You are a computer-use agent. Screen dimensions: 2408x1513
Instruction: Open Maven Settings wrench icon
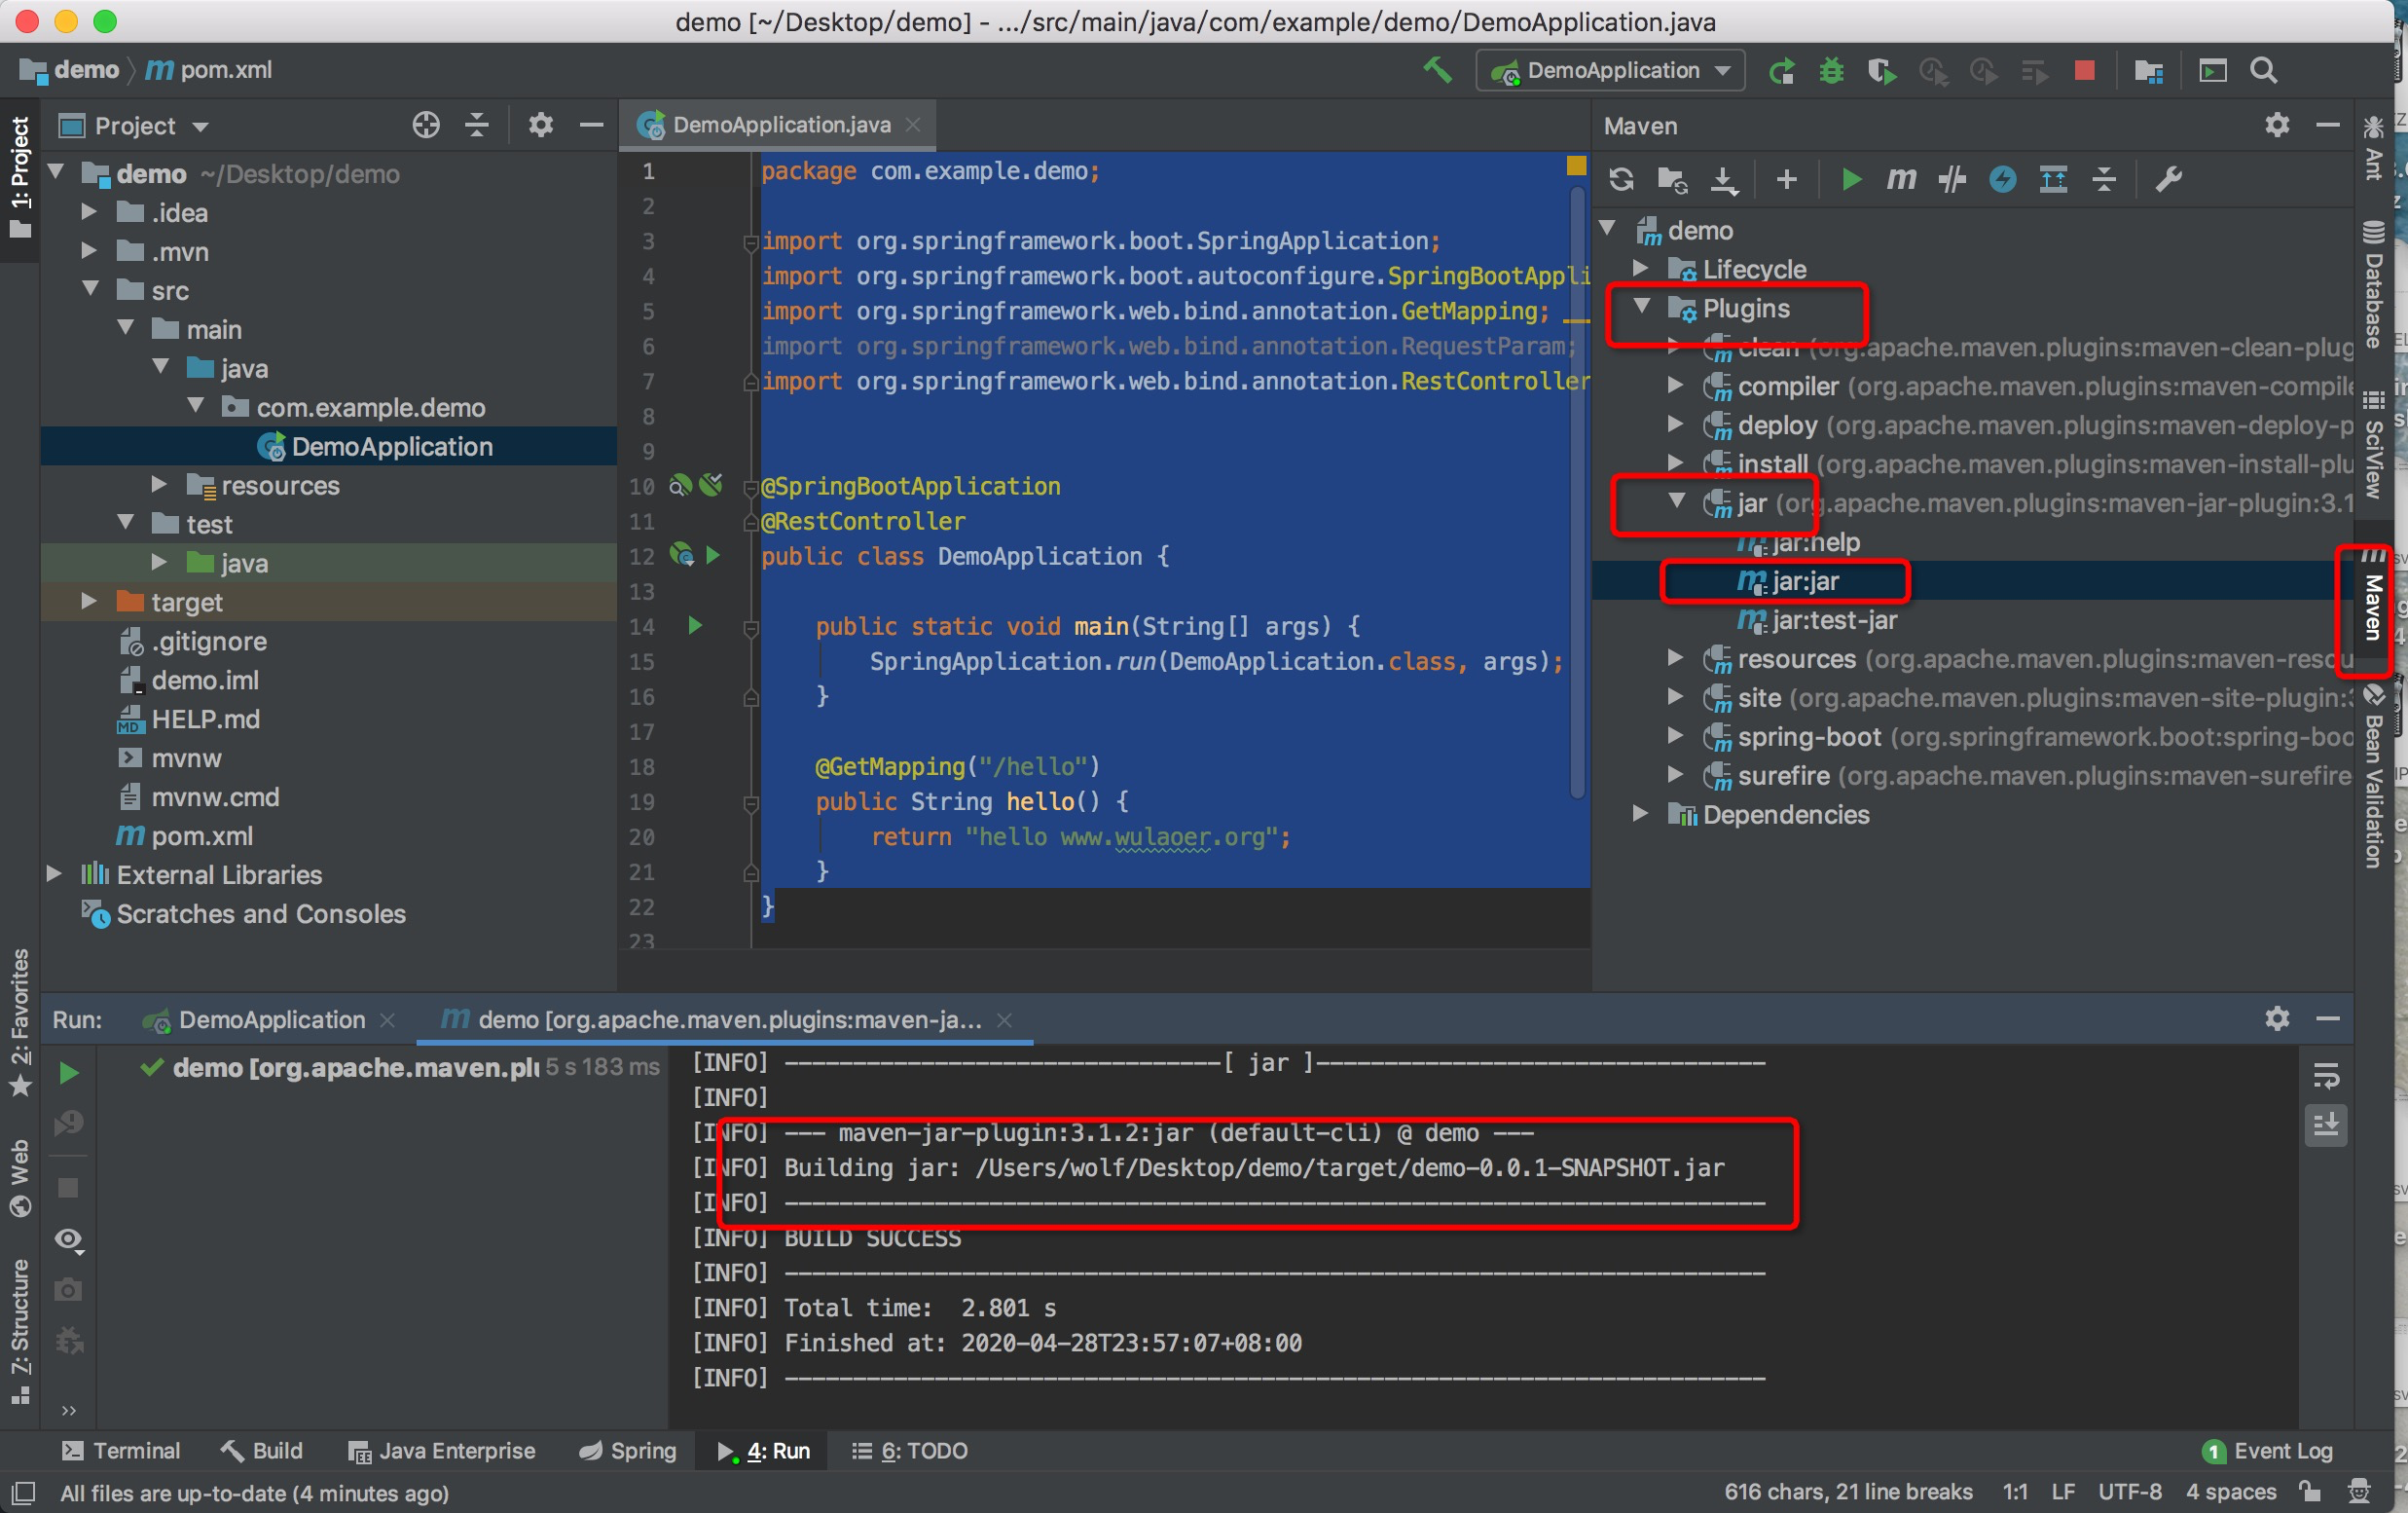[x=2168, y=180]
